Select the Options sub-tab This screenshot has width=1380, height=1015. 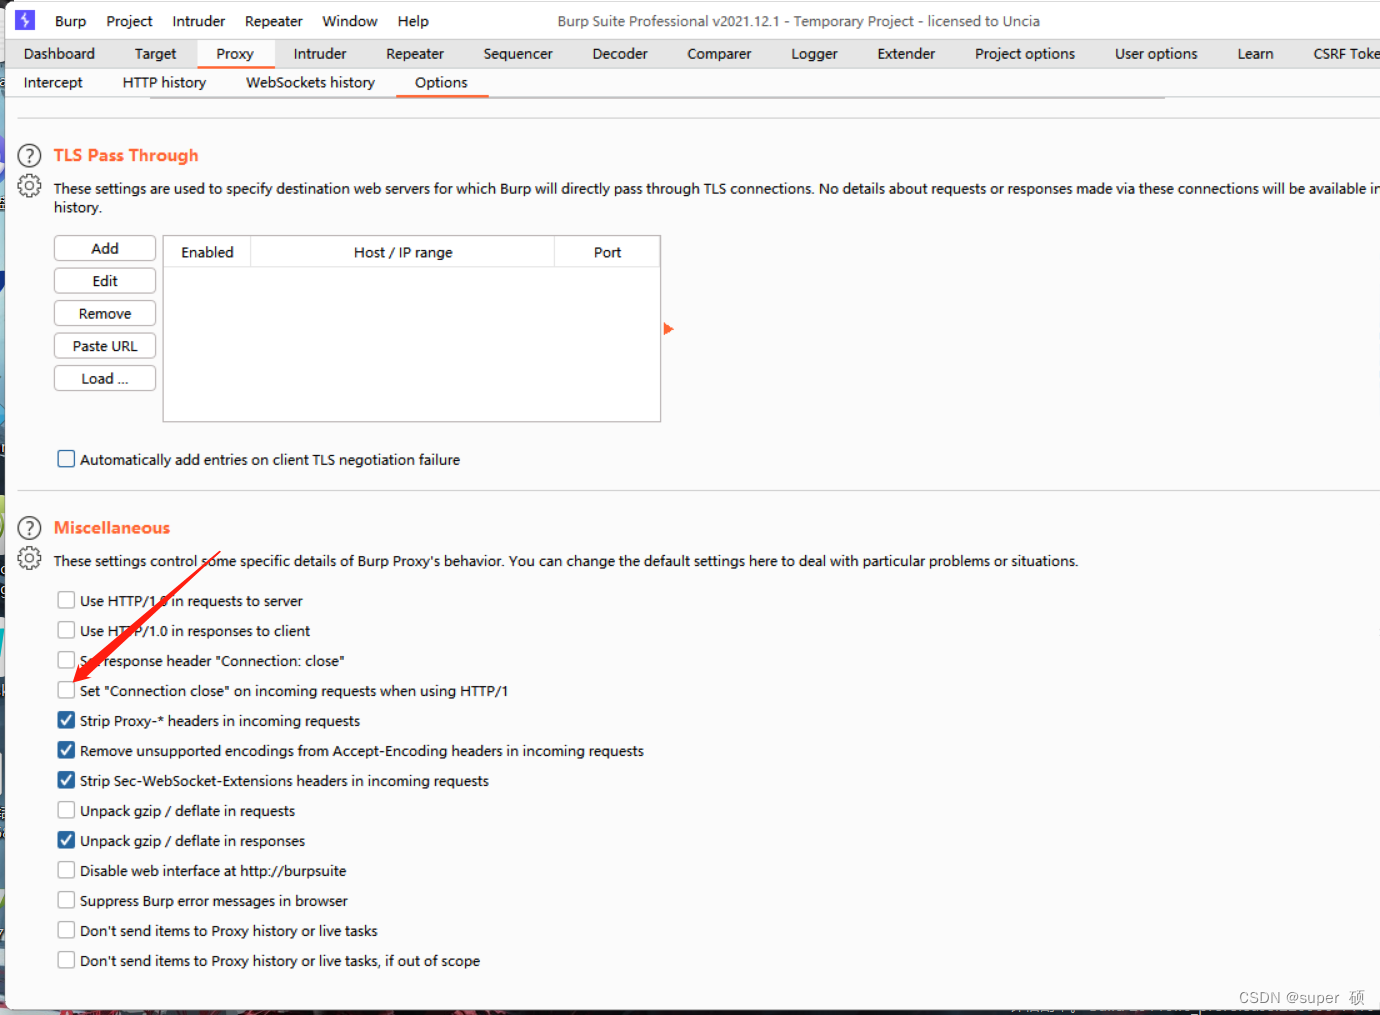(441, 83)
